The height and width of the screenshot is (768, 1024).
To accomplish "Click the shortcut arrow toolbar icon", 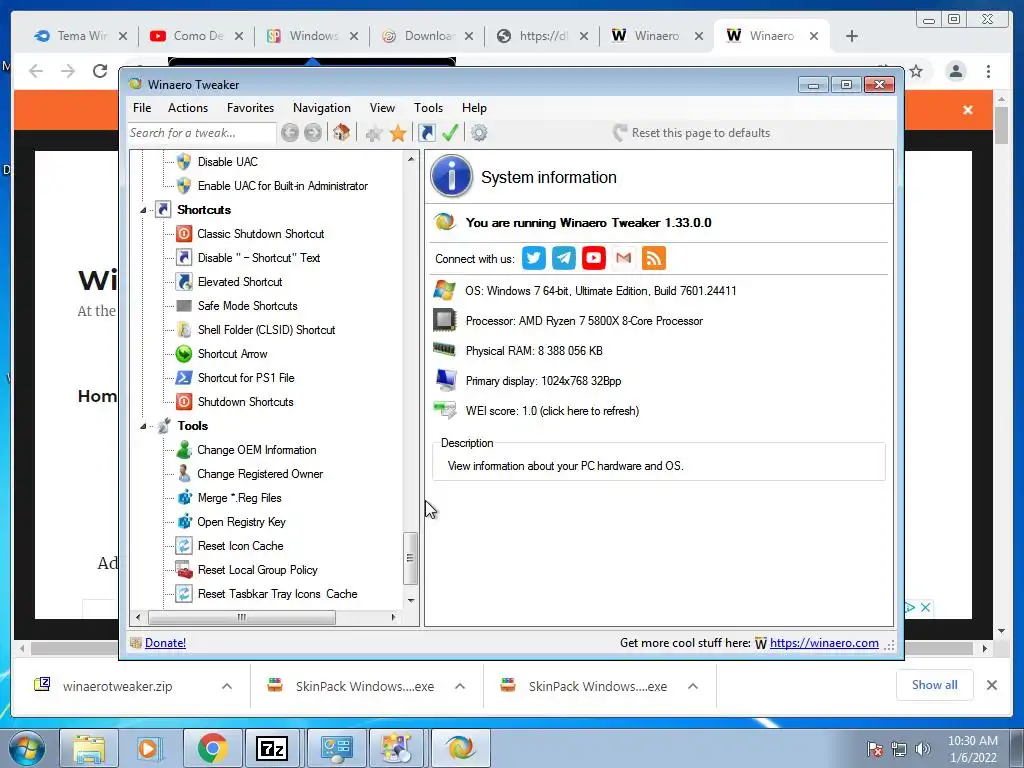I will click(426, 133).
